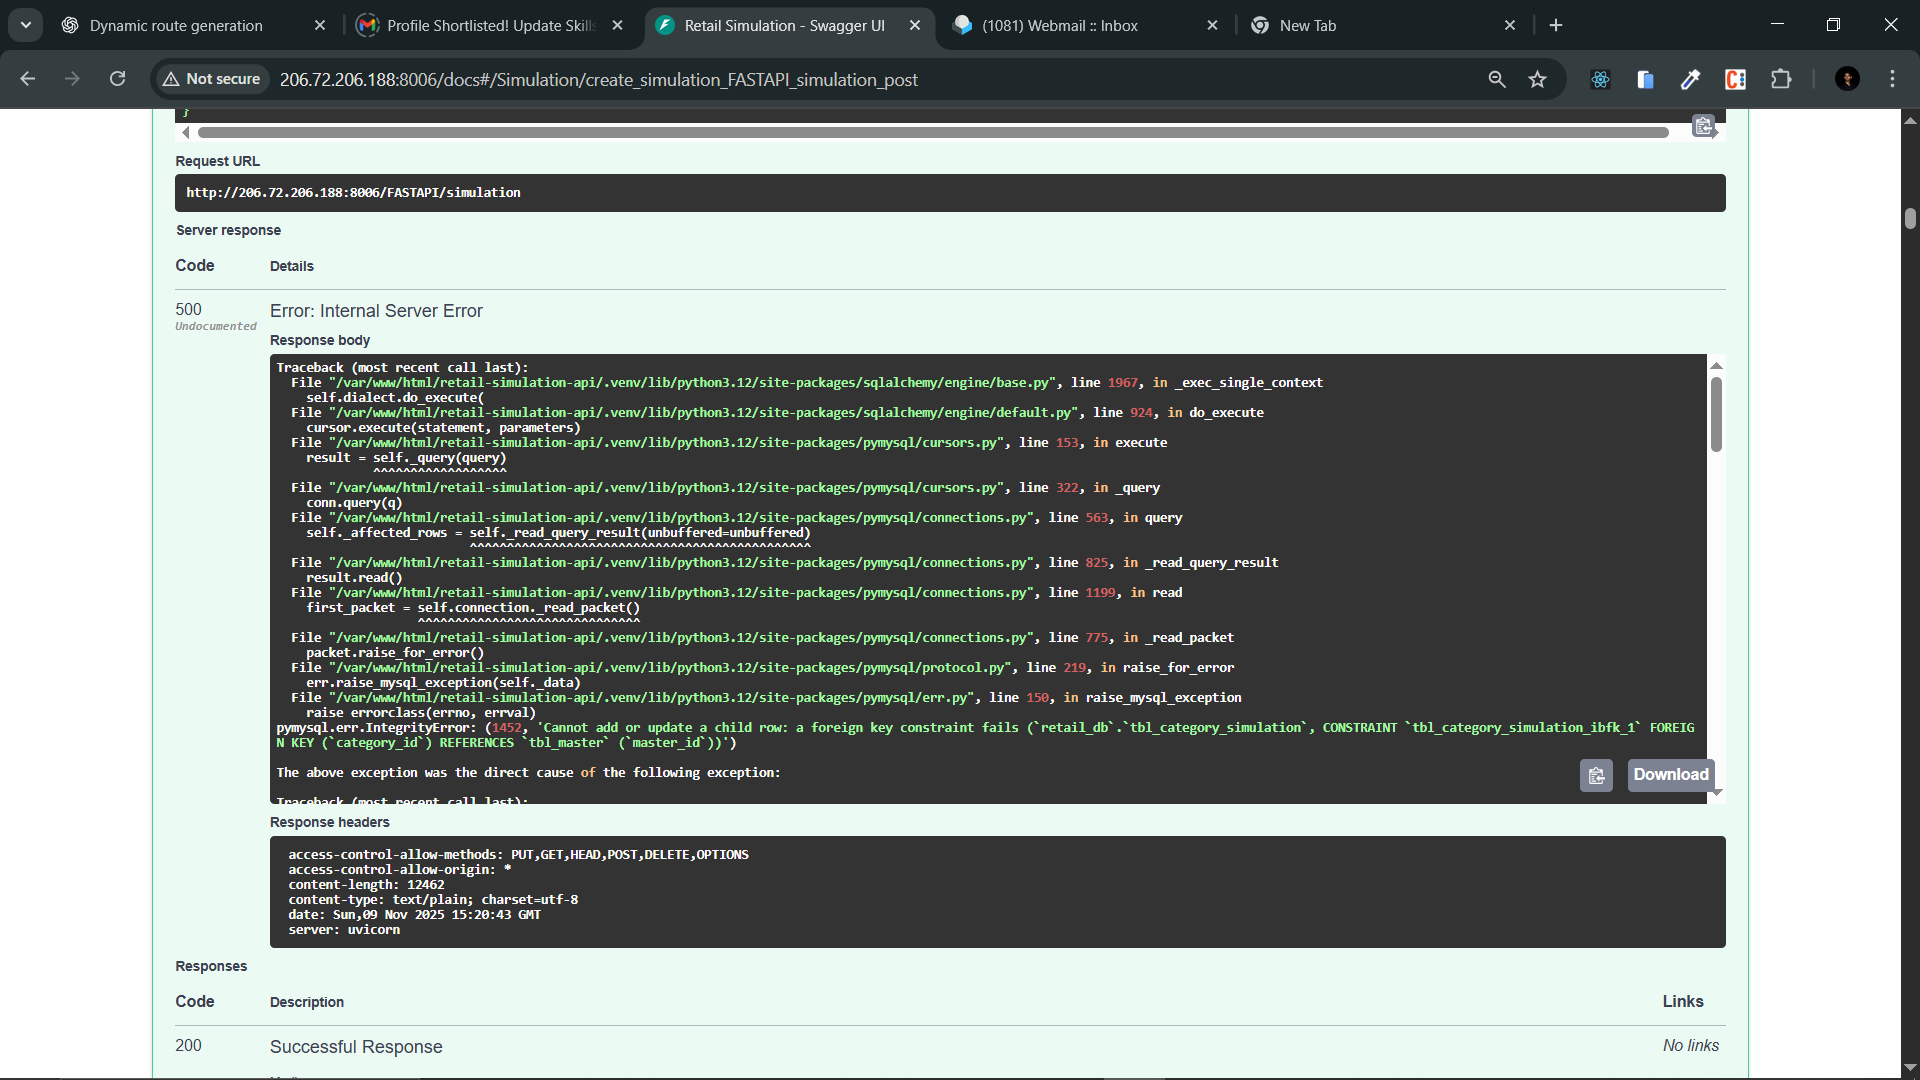Open the Extensions puzzle icon
The width and height of the screenshot is (1920, 1080).
(1781, 79)
